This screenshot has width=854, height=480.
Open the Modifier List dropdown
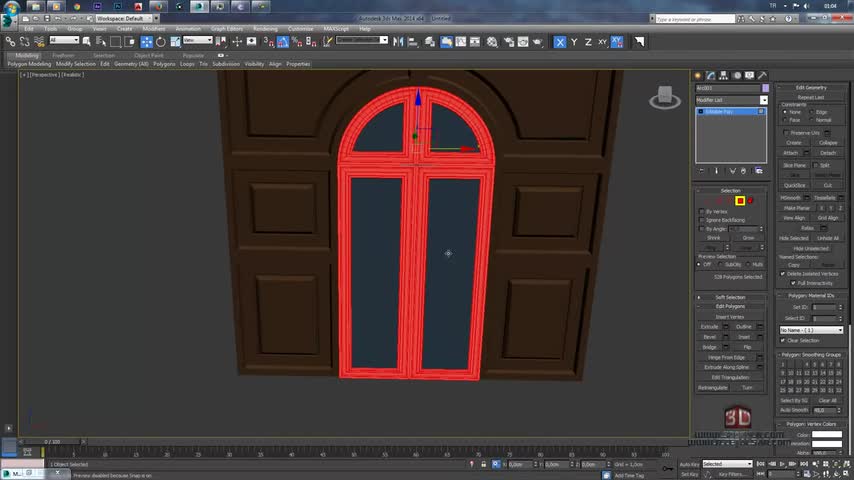tap(763, 100)
